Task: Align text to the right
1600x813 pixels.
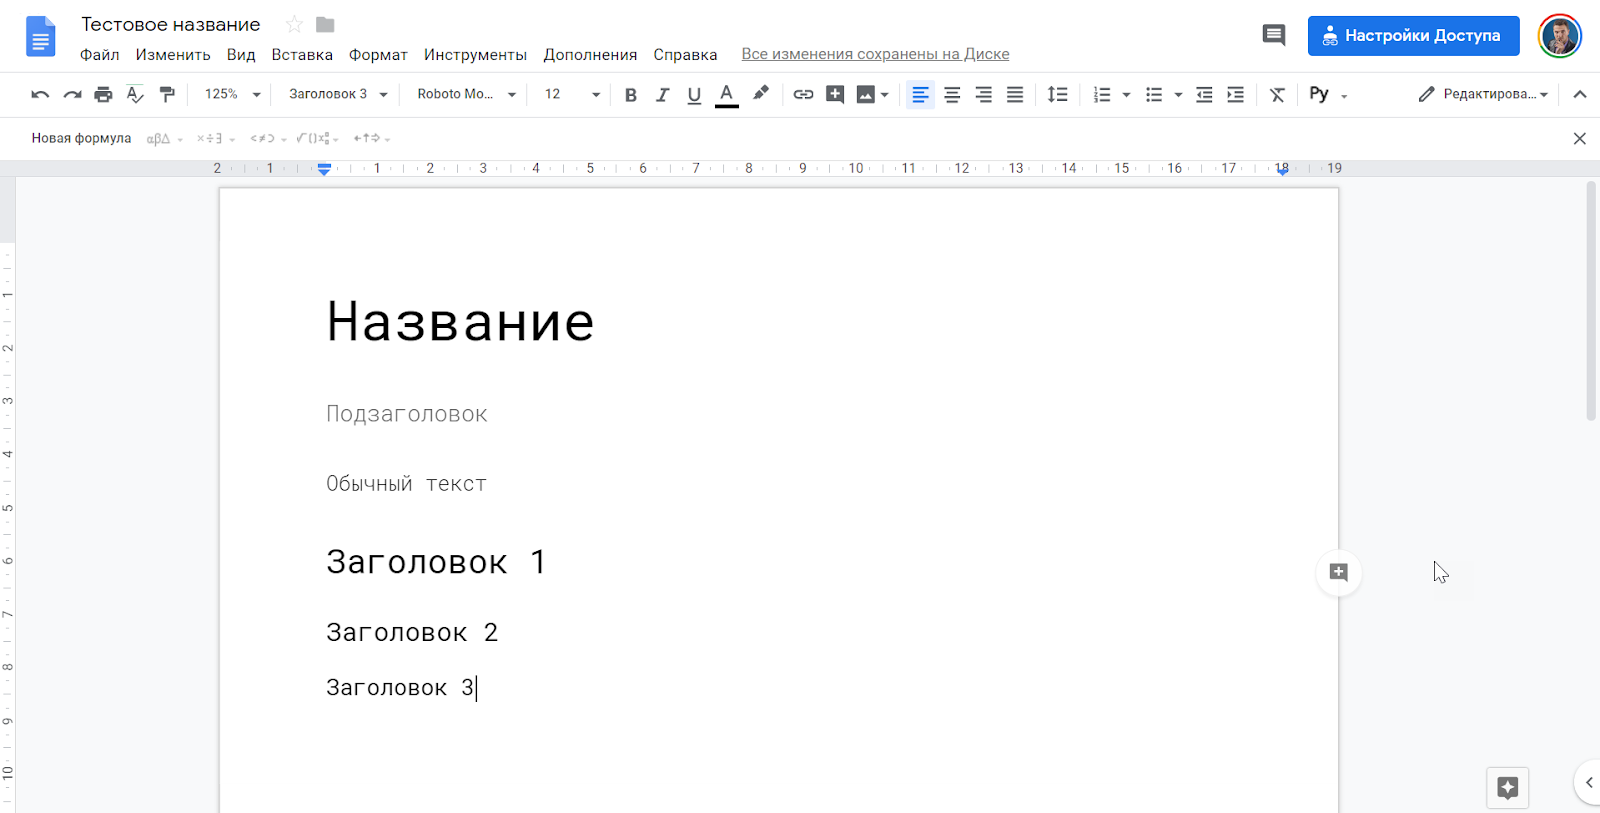Action: 983,94
